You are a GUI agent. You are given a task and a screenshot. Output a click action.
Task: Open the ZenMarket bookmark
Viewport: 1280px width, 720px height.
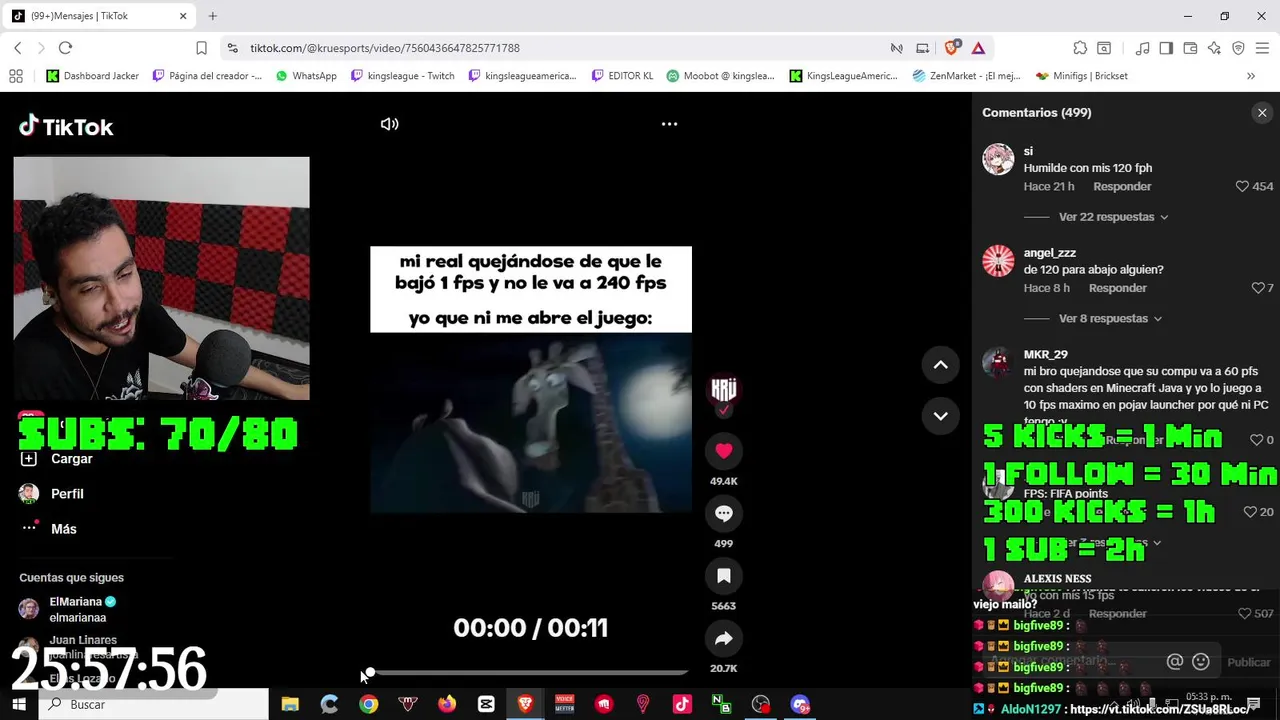tap(966, 76)
